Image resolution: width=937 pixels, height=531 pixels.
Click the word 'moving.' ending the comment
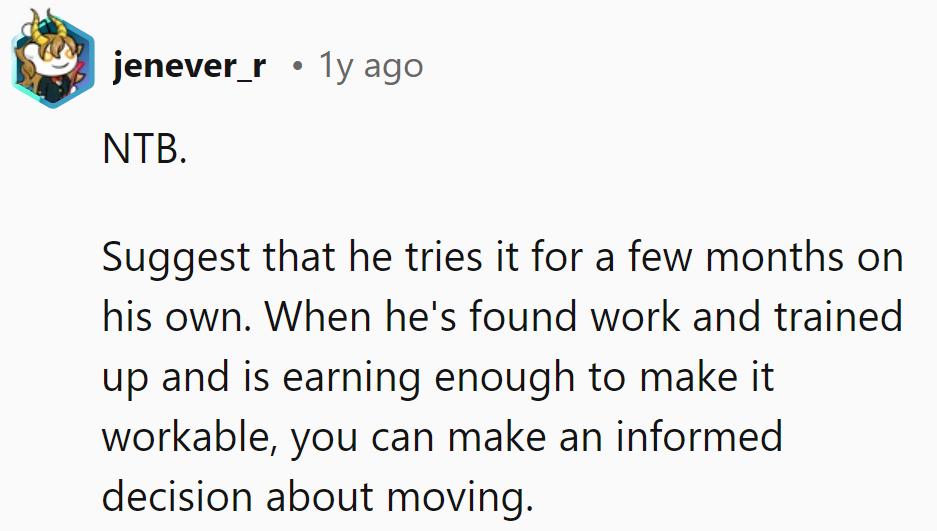460,498
